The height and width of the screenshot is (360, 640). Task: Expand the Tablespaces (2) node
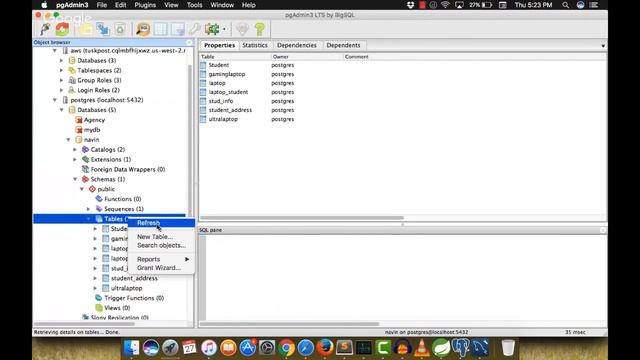coord(62,70)
